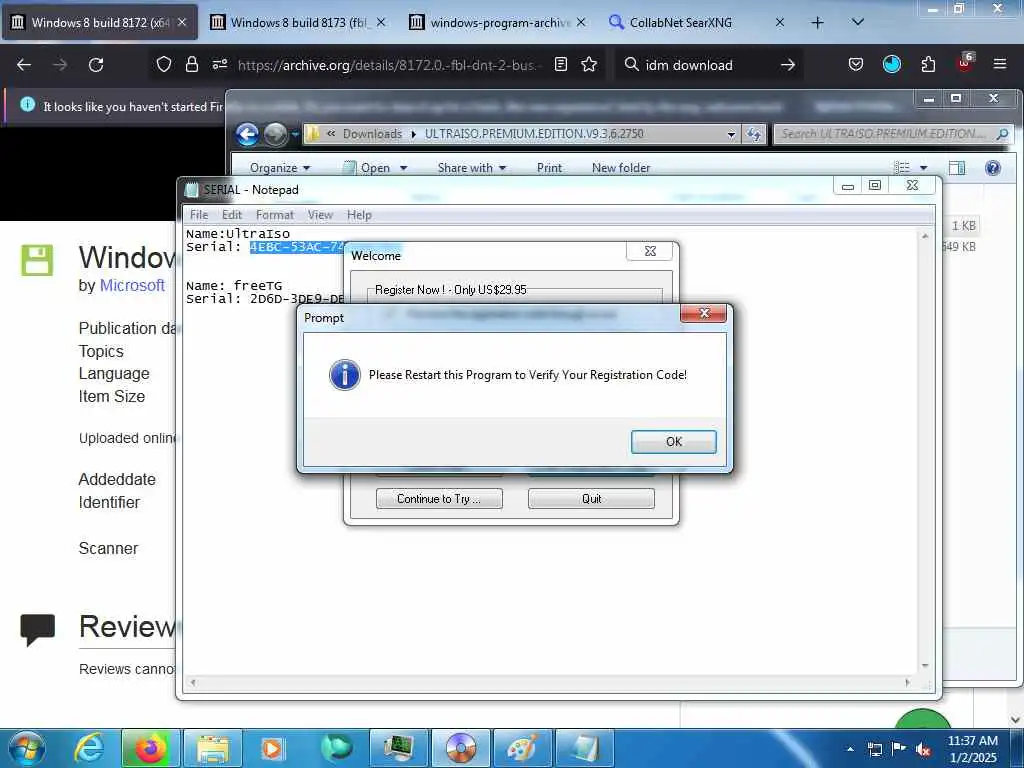The height and width of the screenshot is (768, 1024).
Task: Click Open in Explorer toolbar
Action: point(368,168)
